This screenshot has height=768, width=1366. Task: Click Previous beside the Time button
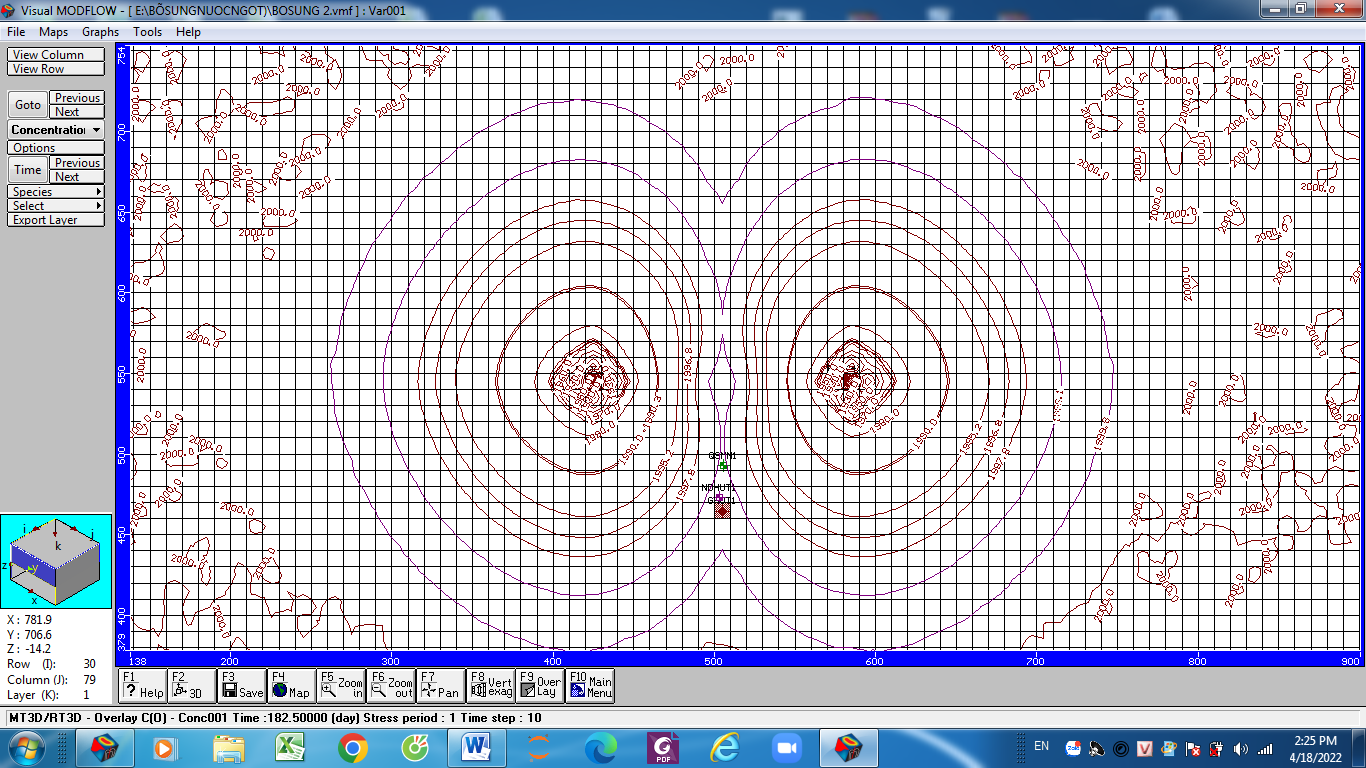[x=77, y=163]
